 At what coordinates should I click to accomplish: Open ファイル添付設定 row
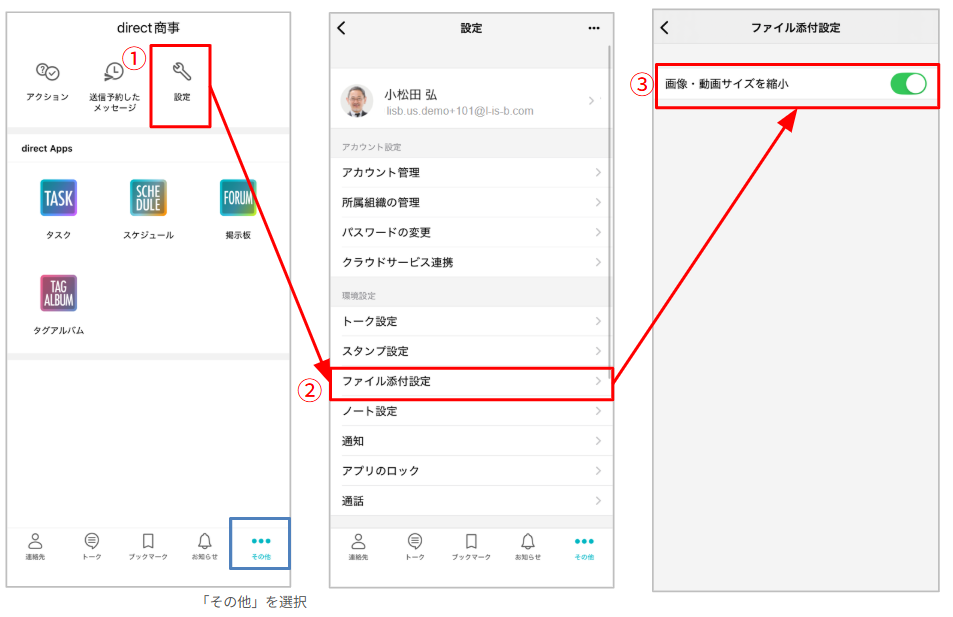471,381
